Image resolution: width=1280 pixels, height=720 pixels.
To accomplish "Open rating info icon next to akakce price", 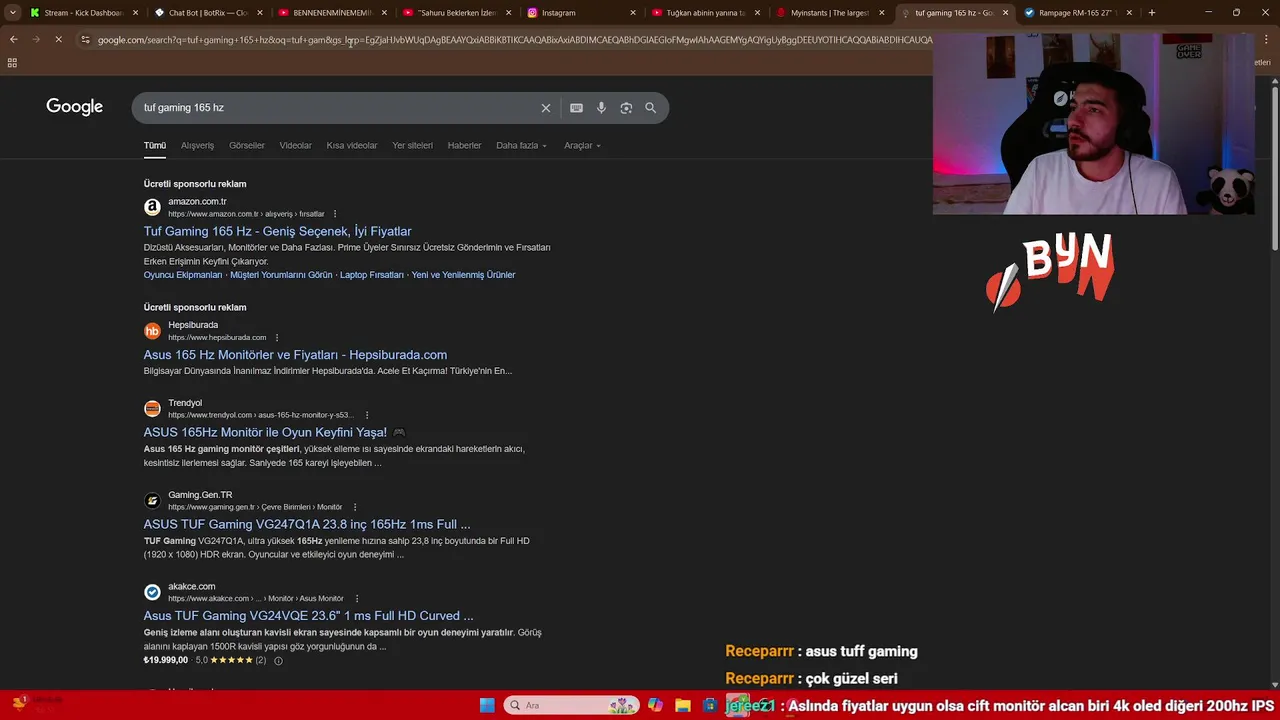I will pyautogui.click(x=278, y=661).
